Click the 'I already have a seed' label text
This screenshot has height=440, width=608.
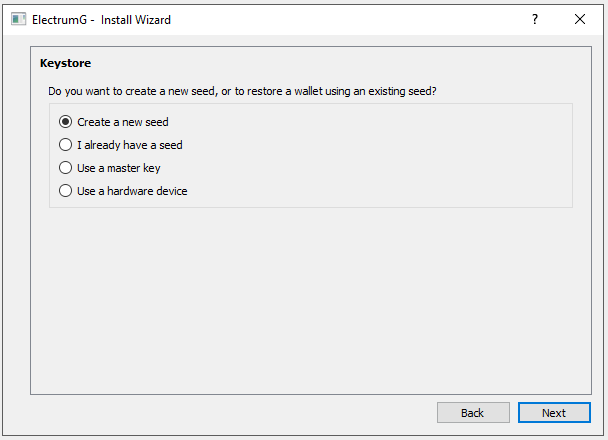(130, 145)
